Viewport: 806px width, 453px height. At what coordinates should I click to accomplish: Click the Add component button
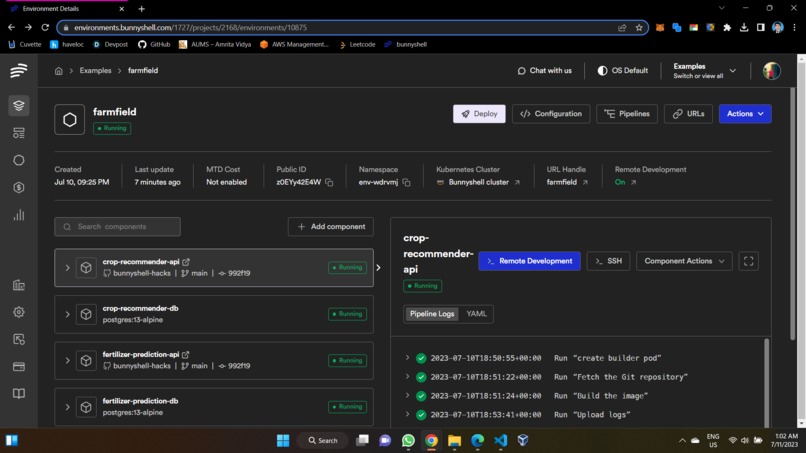click(x=331, y=227)
